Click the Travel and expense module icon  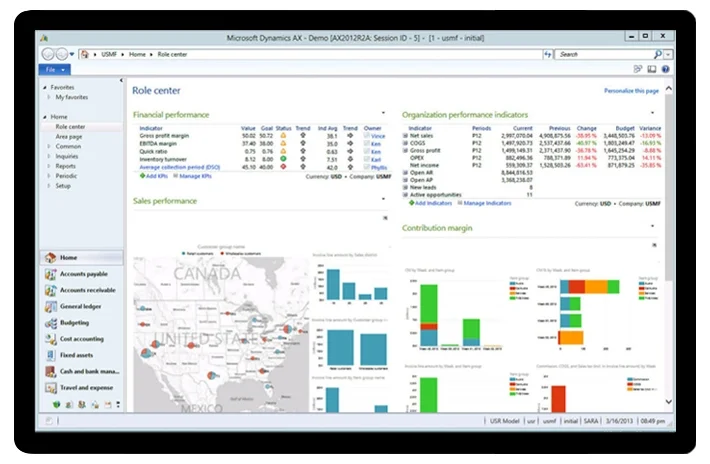point(50,387)
